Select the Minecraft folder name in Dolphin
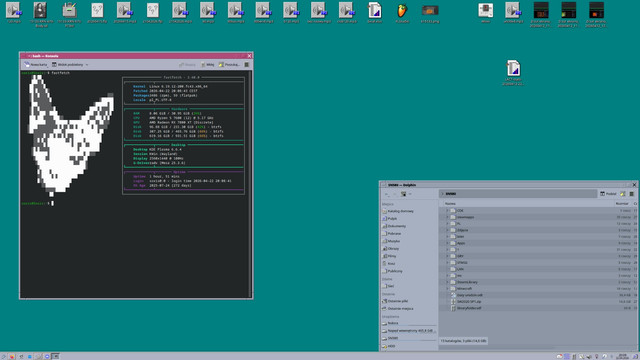Screen dimensions: 640x360 point(464,289)
